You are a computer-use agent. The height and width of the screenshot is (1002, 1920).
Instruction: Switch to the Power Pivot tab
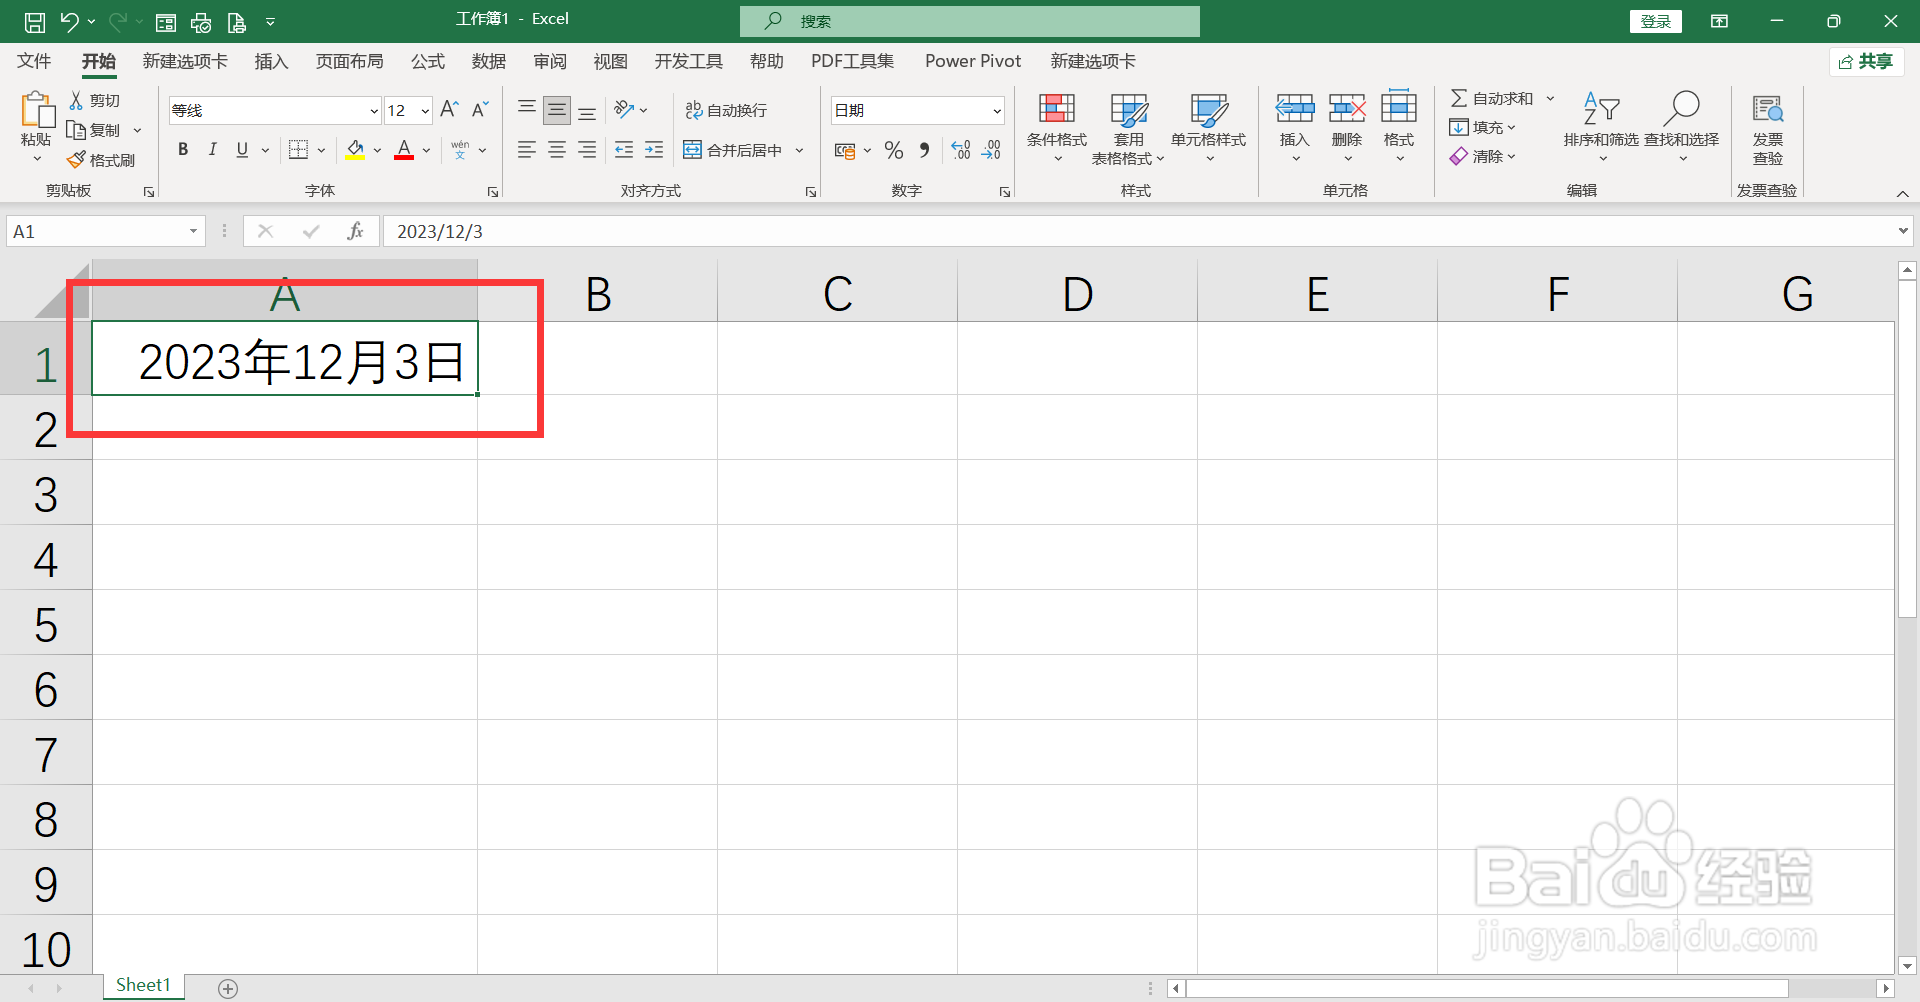click(973, 61)
